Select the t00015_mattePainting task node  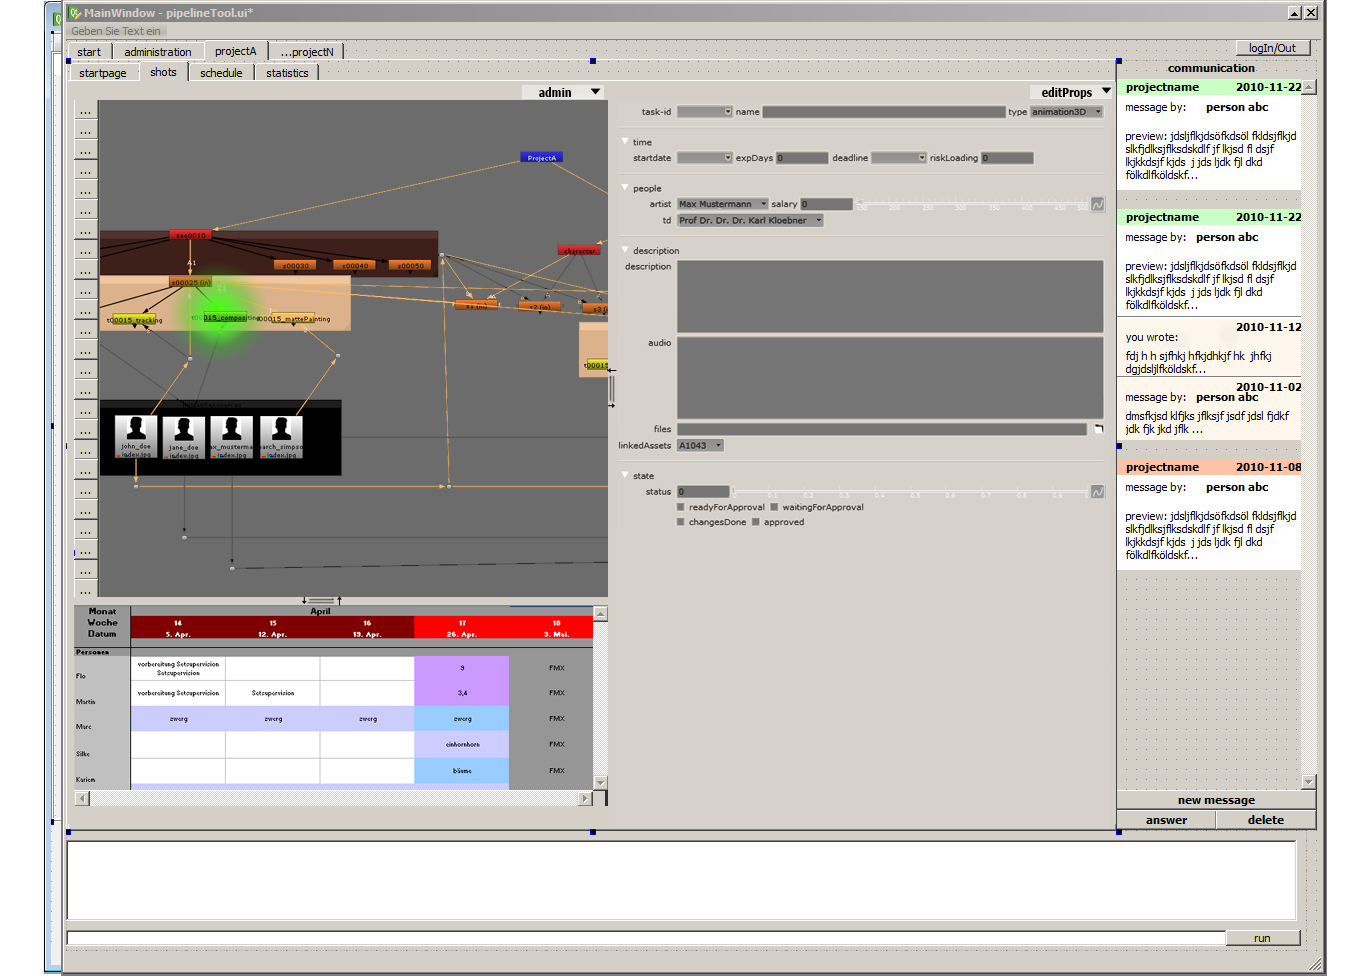[294, 319]
